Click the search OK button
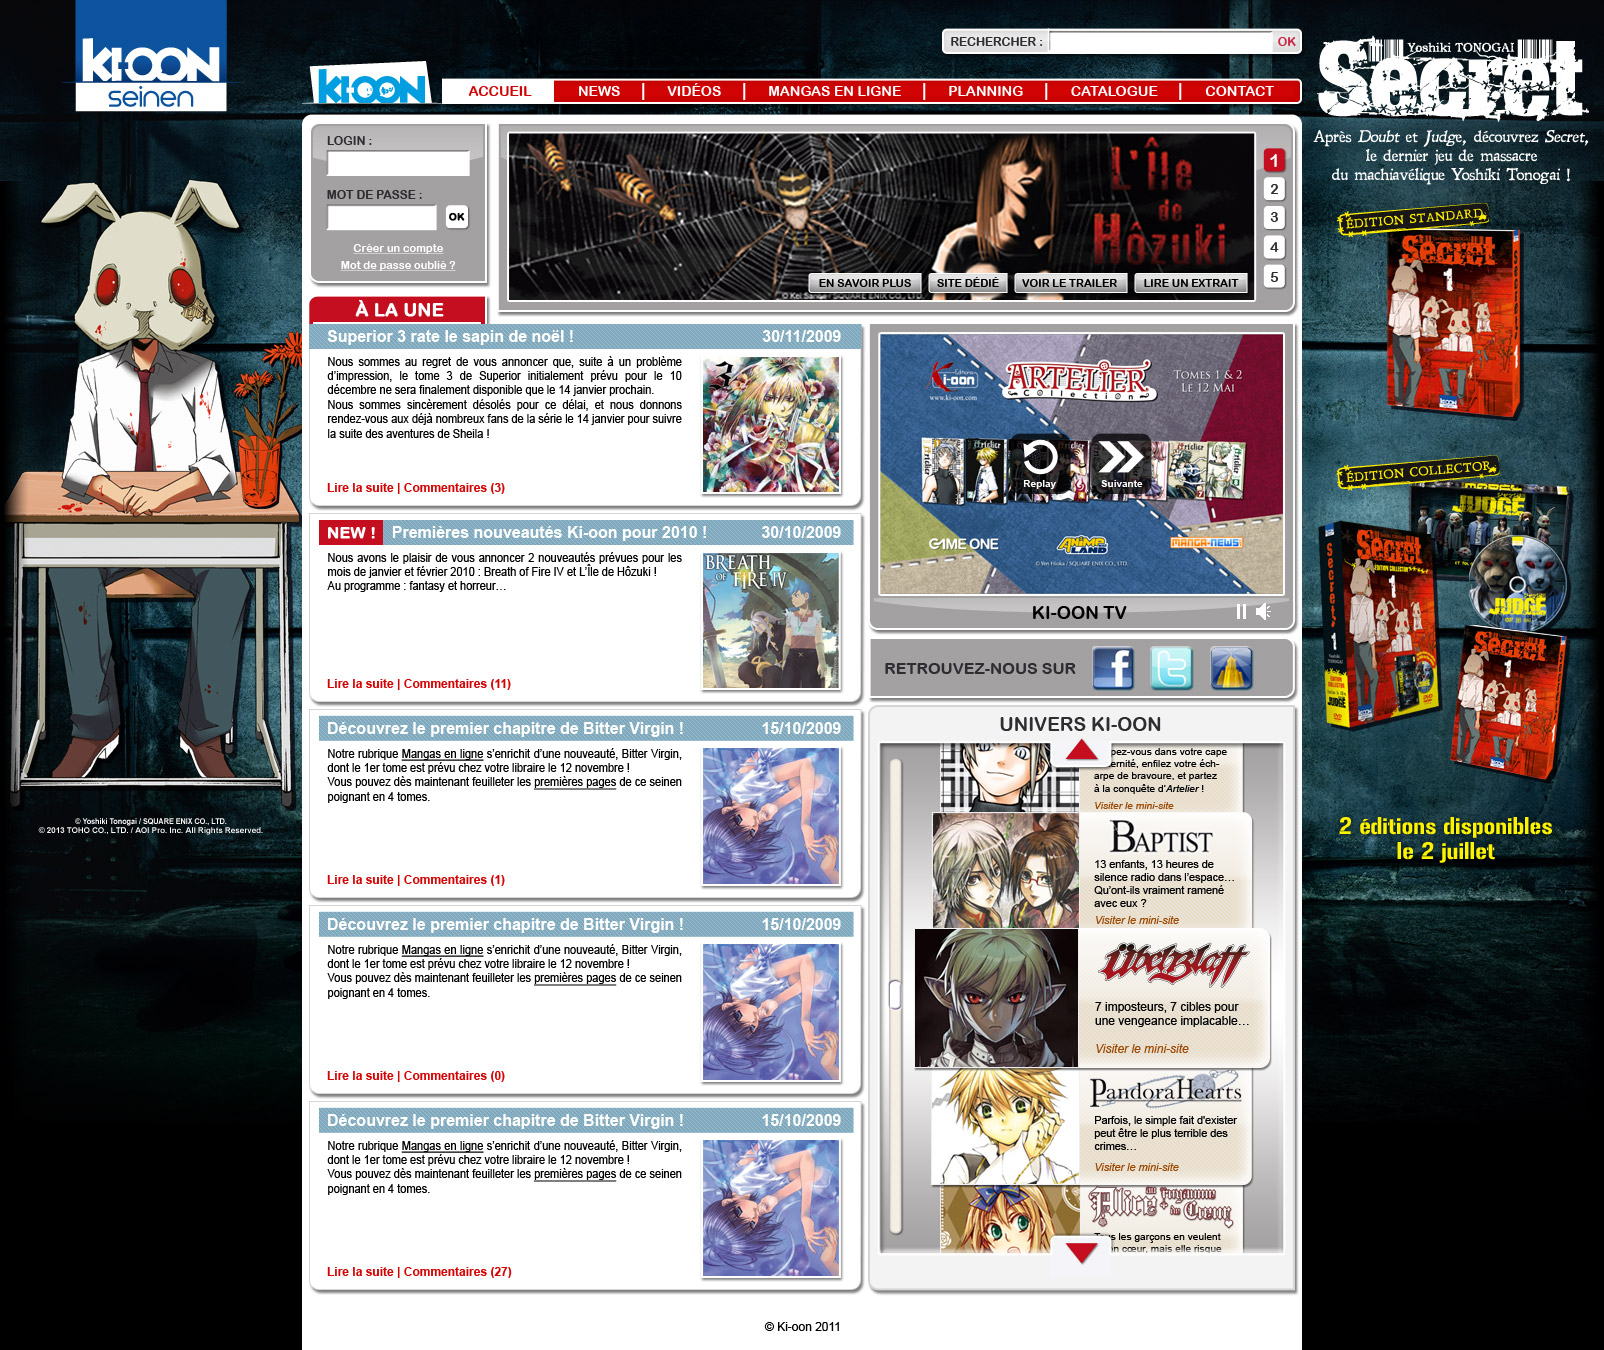1604x1350 pixels. coord(1286,42)
